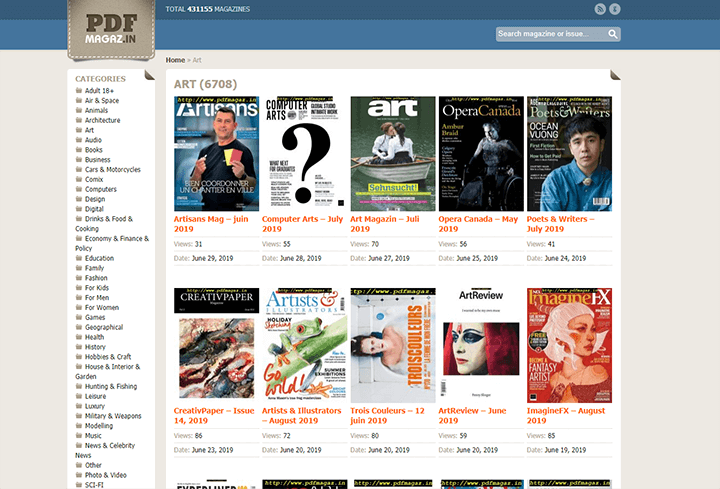Open the ArtReview cover thumbnail
Viewport: 720px width, 489px height.
tap(481, 345)
